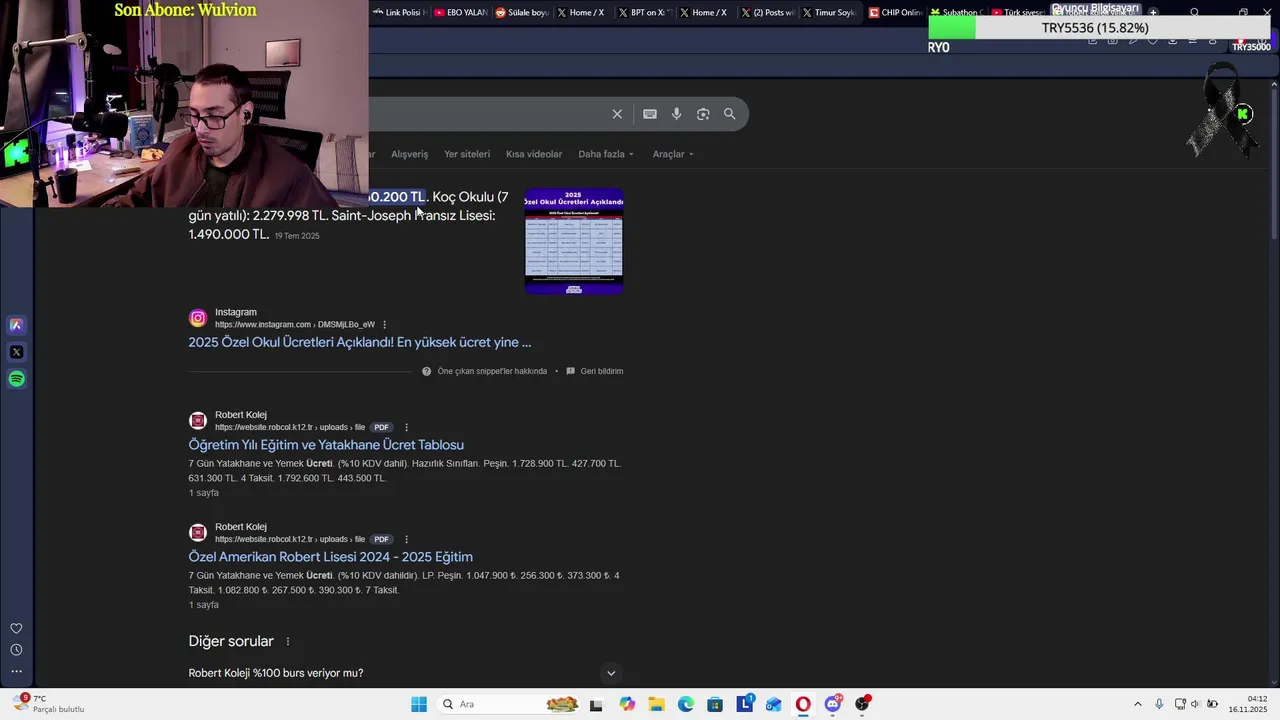Switch to the BPT on X browser tab
1280x720 pixels.
(x=643, y=13)
